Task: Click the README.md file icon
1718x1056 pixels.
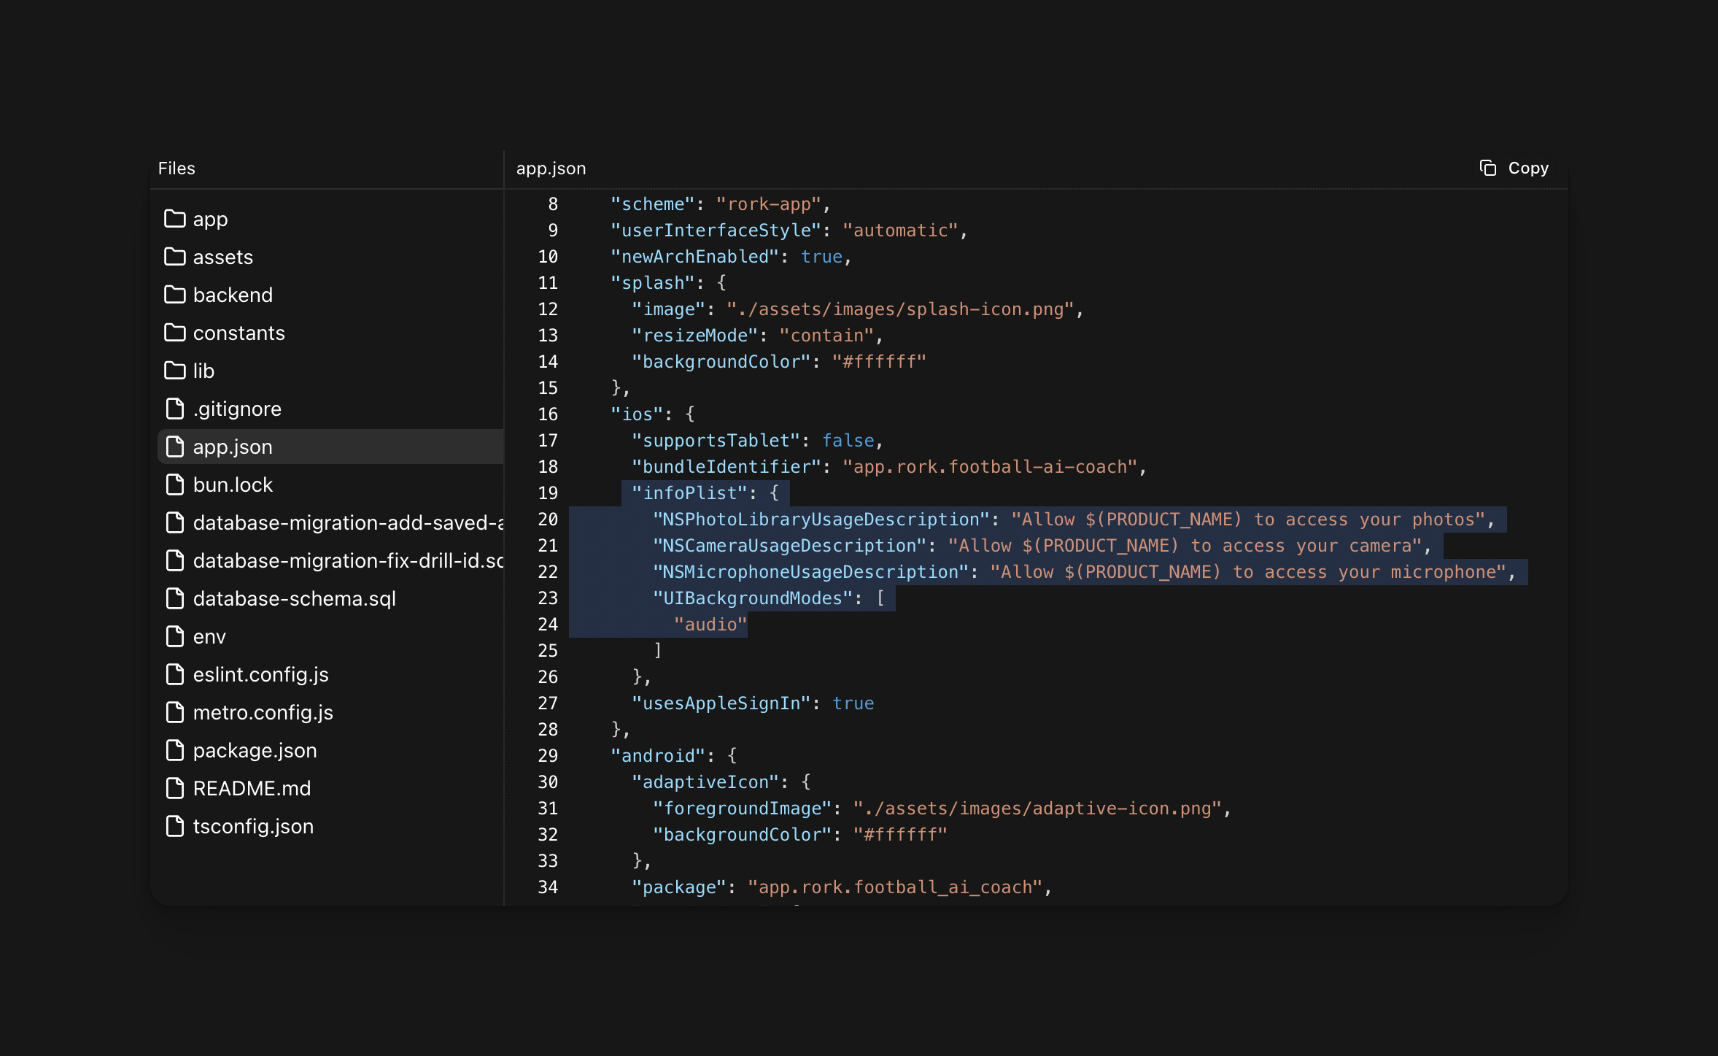Action: (175, 788)
